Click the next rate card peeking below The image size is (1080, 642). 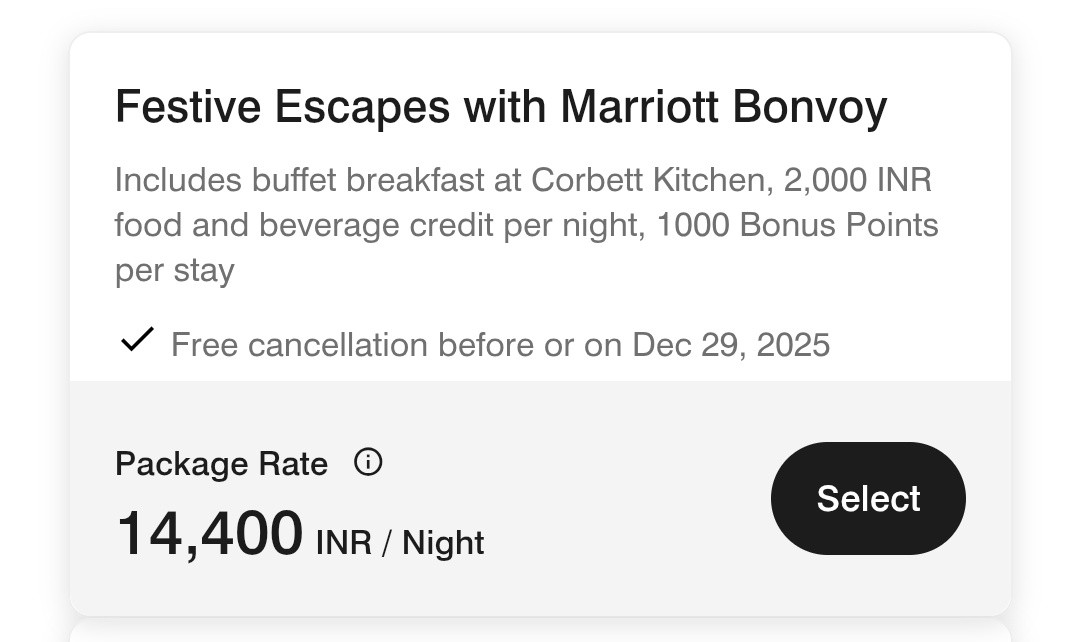(540, 634)
